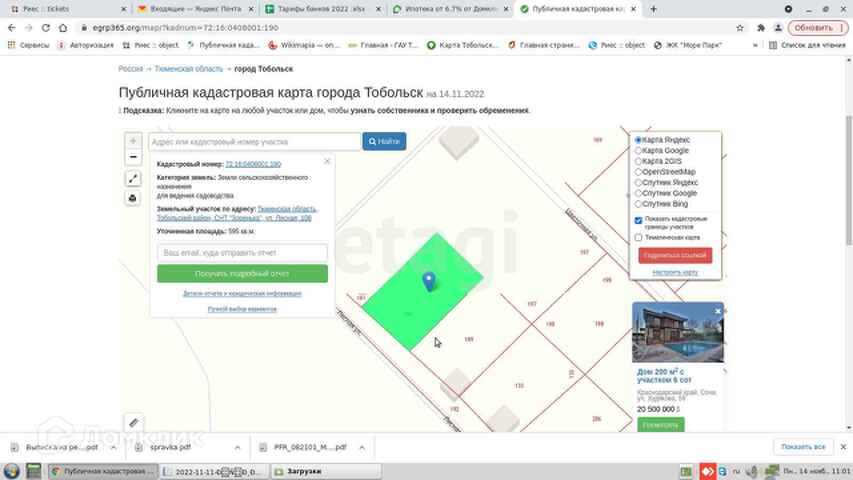Reload the current page
Screen dimensions: 853x480
(46, 28)
